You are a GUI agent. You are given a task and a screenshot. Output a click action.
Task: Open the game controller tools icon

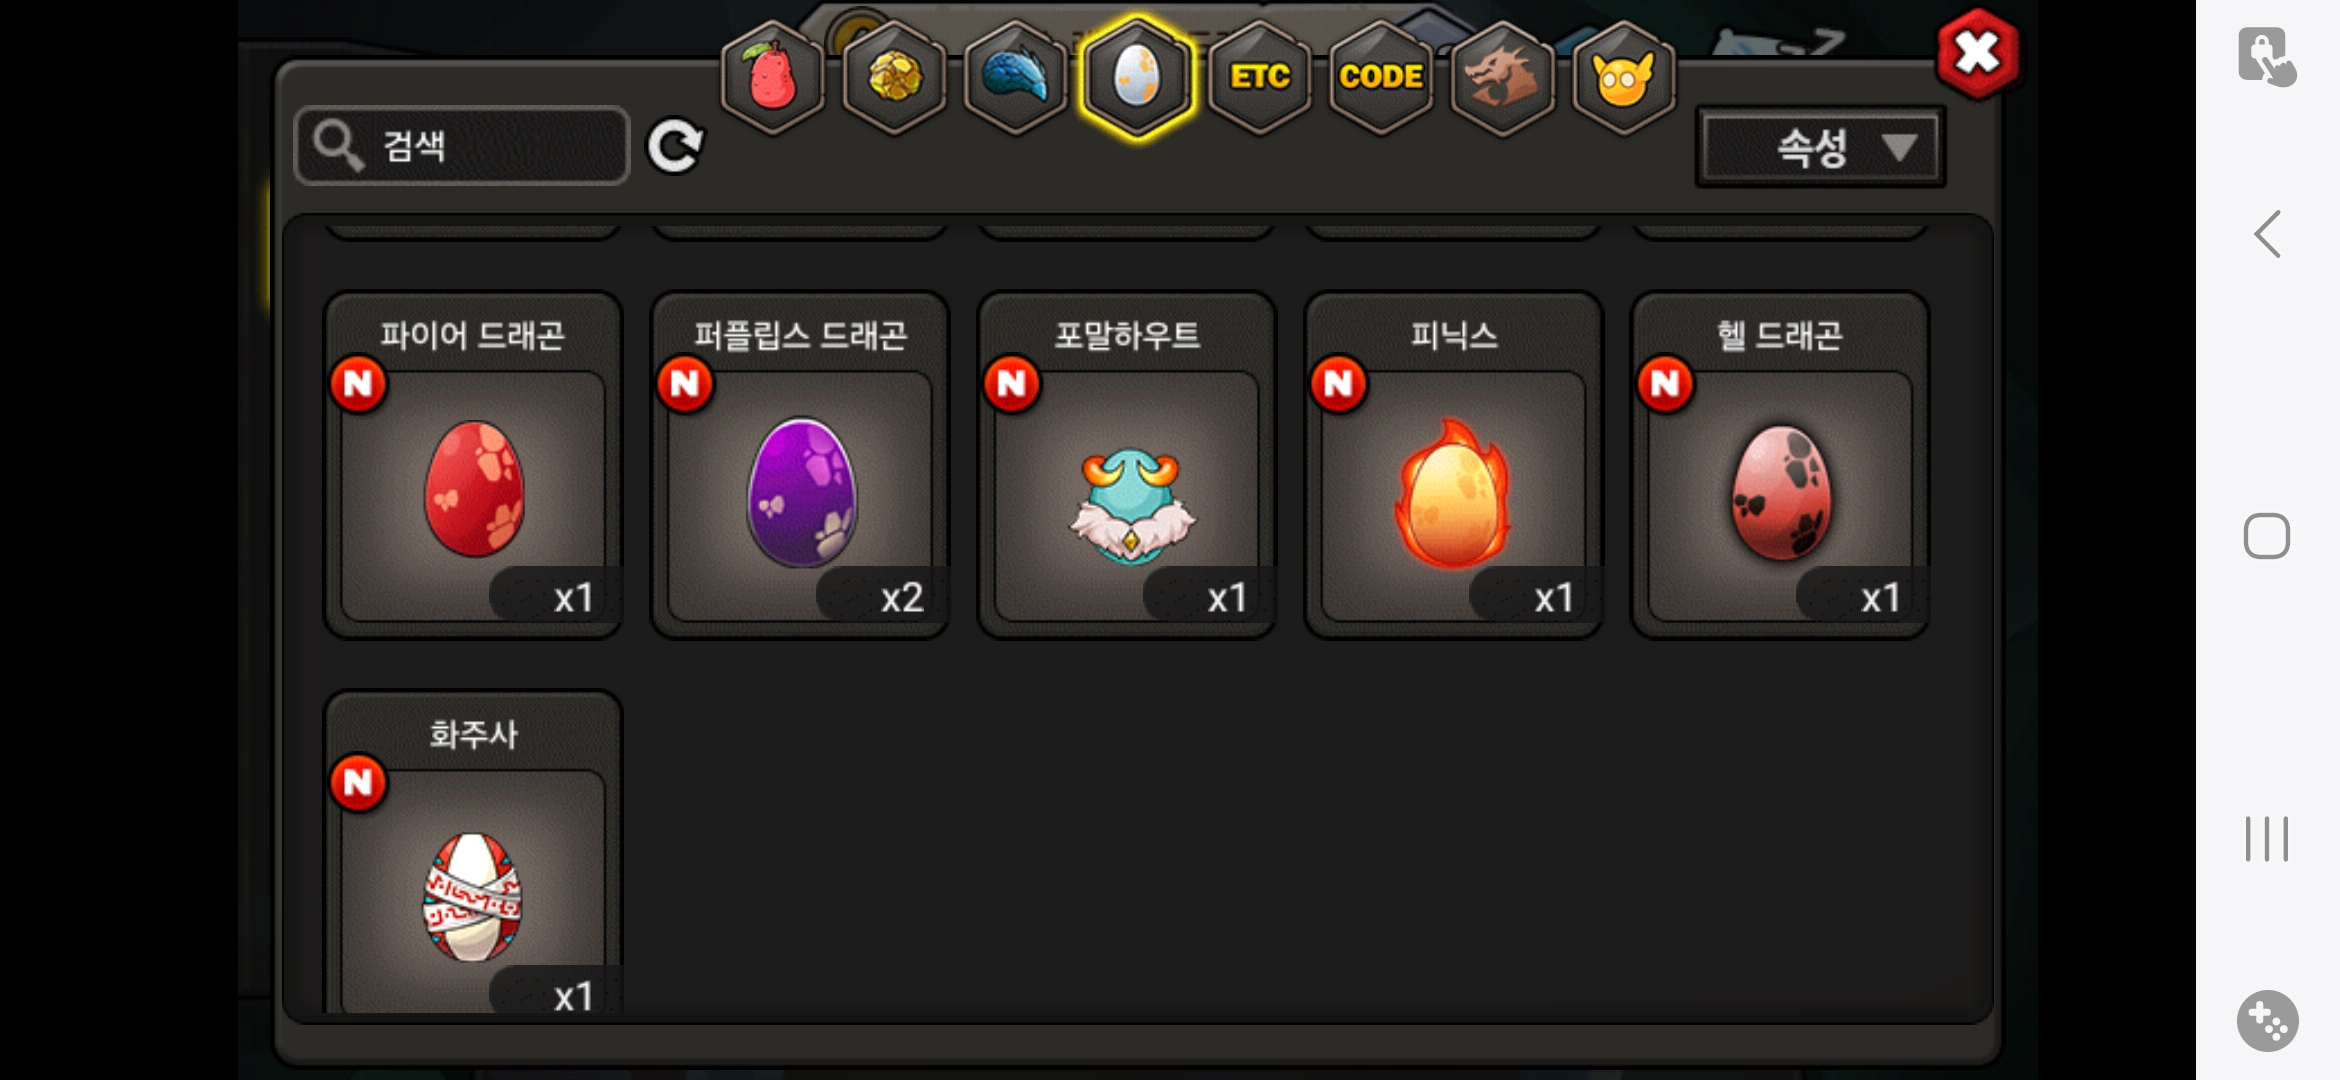(2267, 1021)
